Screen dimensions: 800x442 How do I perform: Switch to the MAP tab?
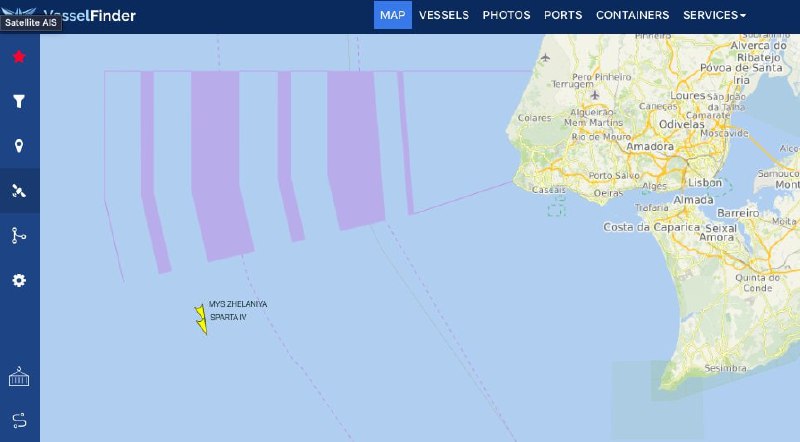(392, 15)
